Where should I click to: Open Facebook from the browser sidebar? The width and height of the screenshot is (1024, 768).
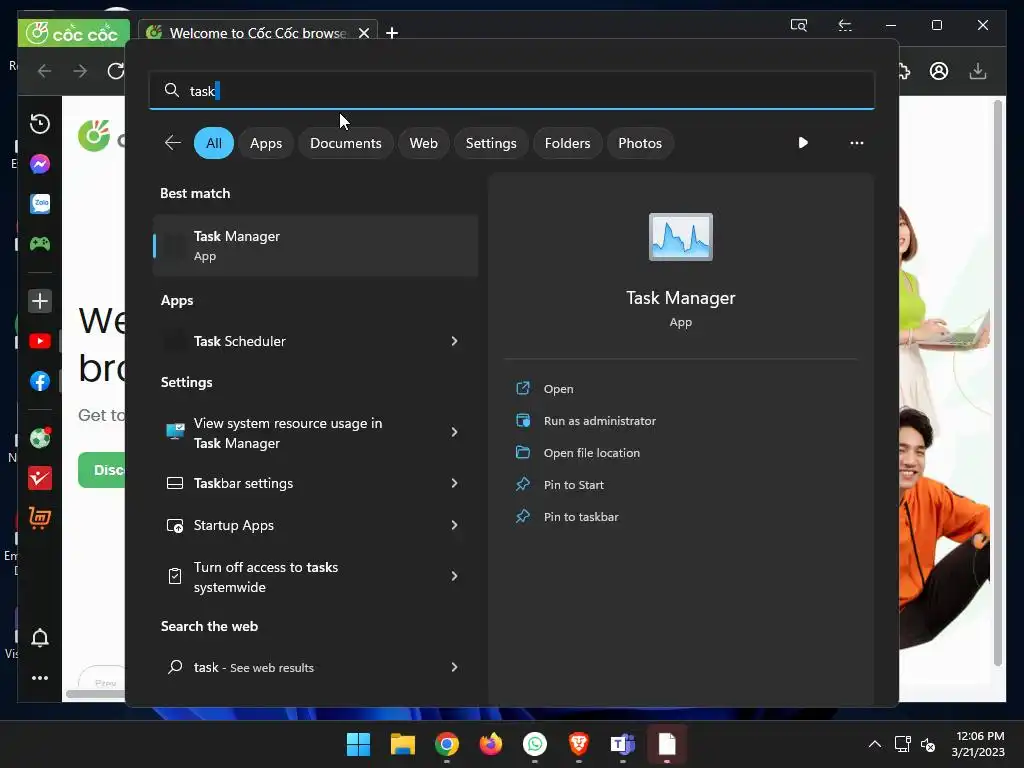coord(40,381)
